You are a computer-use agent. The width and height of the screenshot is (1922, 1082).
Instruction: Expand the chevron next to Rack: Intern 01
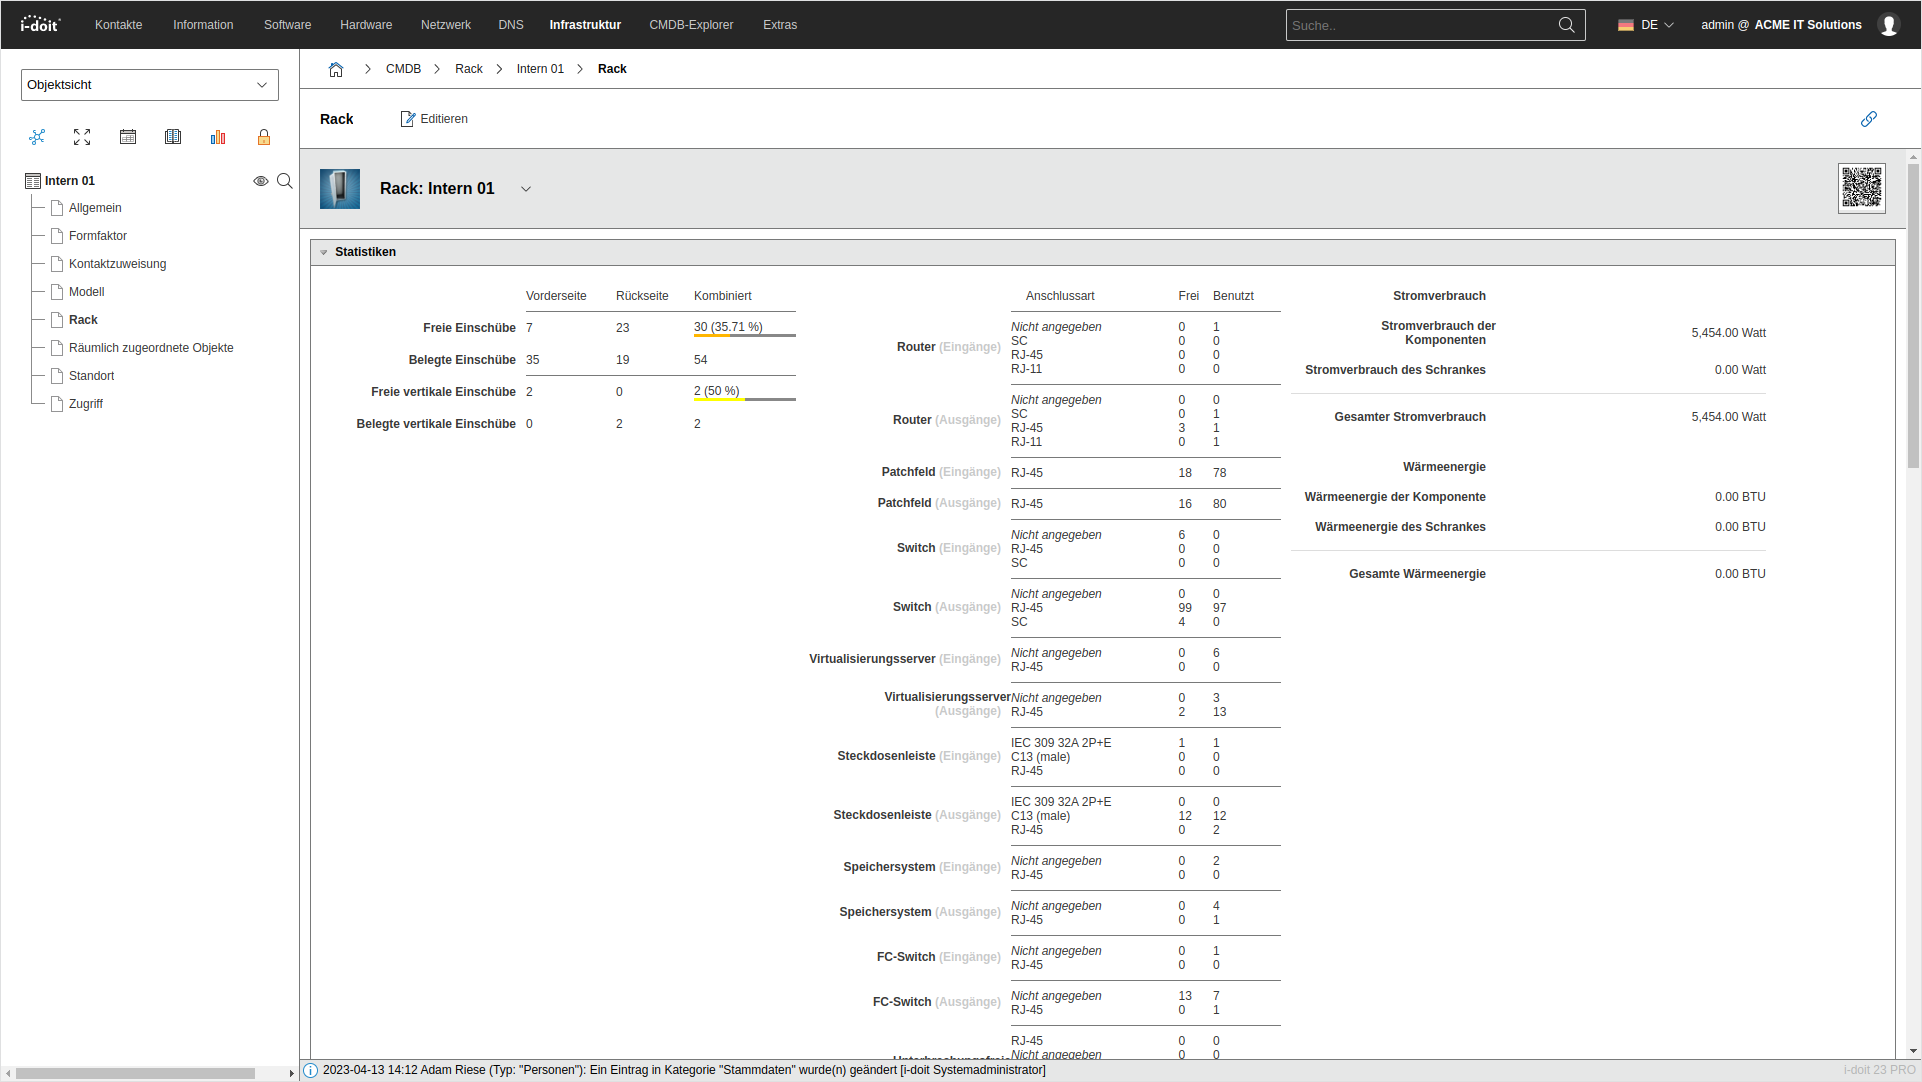click(x=526, y=189)
